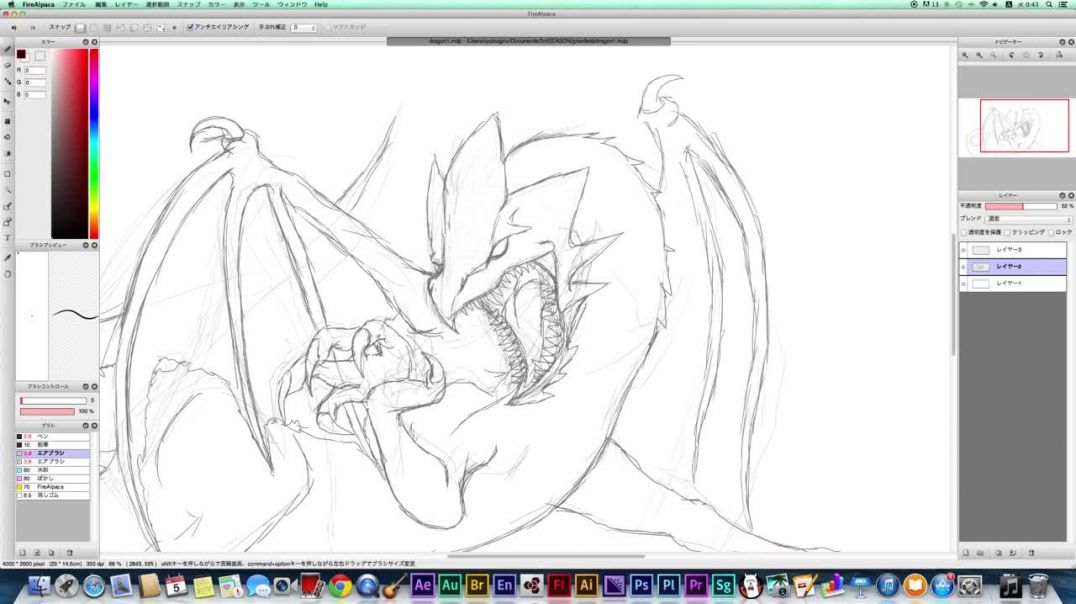The width and height of the screenshot is (1076, 604).
Task: Select the ペン brush
Action: (53, 437)
